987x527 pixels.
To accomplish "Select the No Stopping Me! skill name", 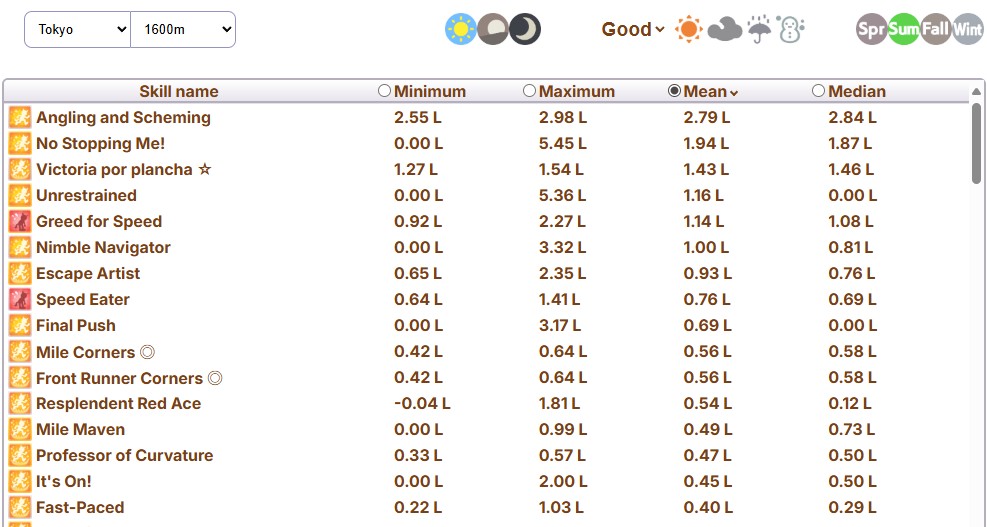I will [101, 144].
